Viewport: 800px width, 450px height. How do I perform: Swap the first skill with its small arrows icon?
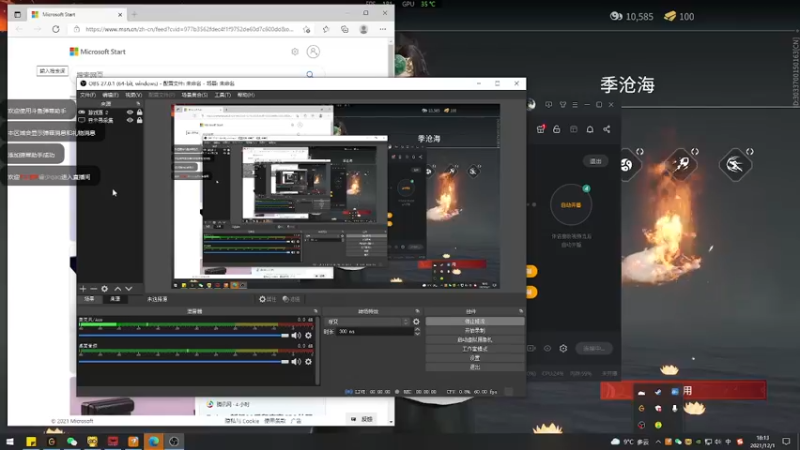click(x=640, y=152)
